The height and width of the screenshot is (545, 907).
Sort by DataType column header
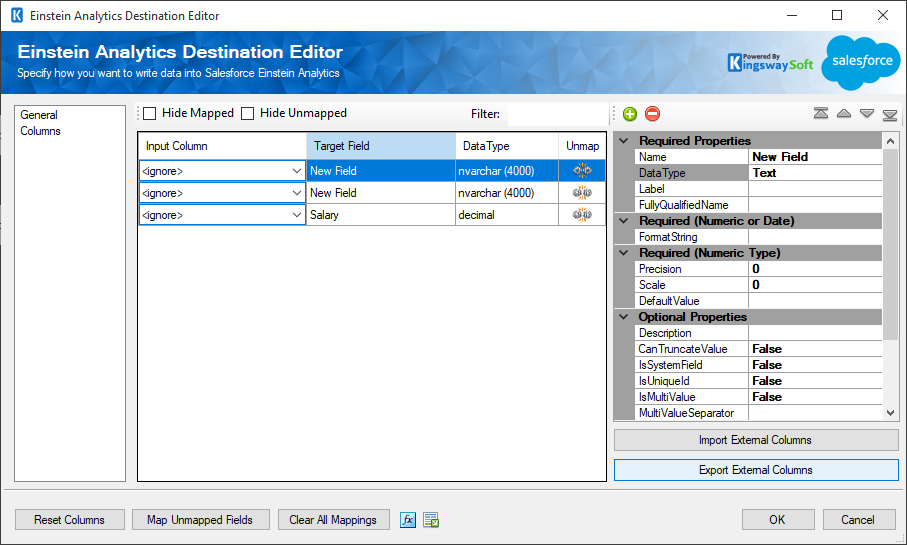coord(507,146)
